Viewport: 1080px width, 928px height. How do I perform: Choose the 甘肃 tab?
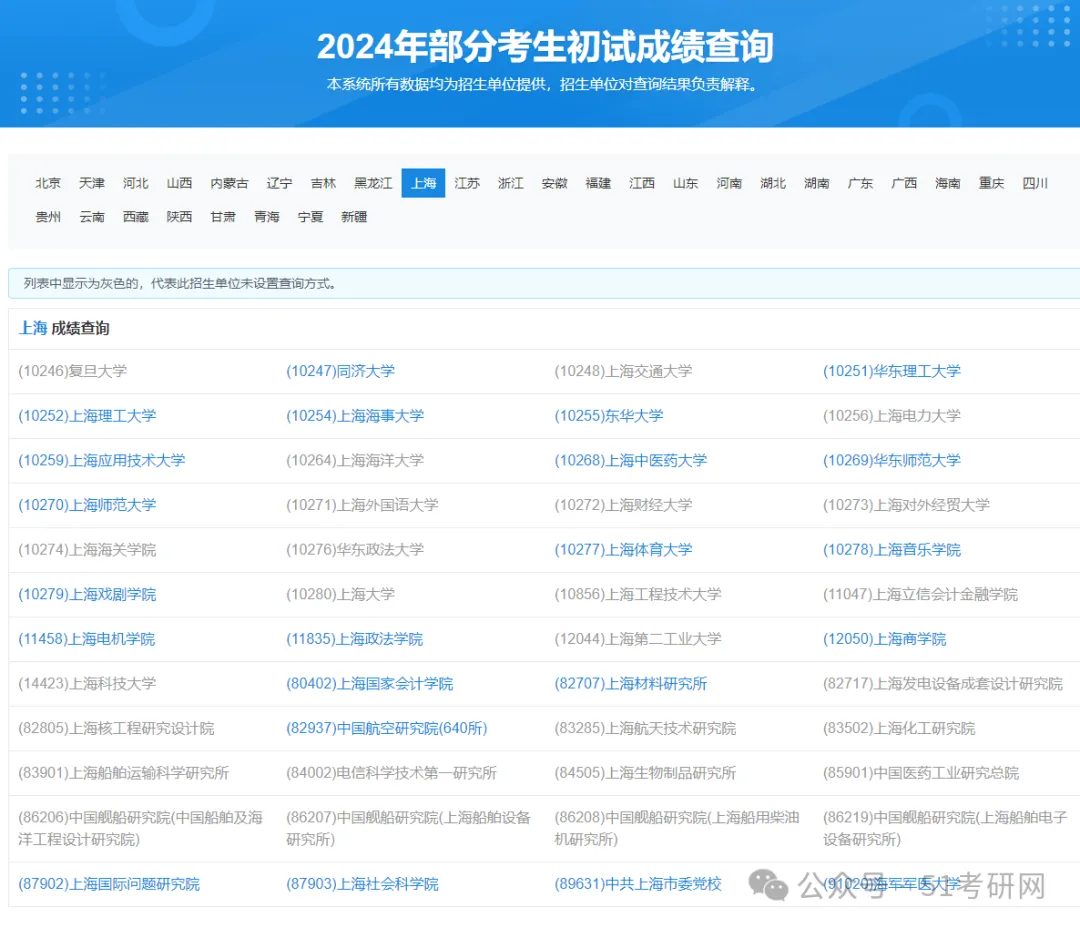point(223,217)
